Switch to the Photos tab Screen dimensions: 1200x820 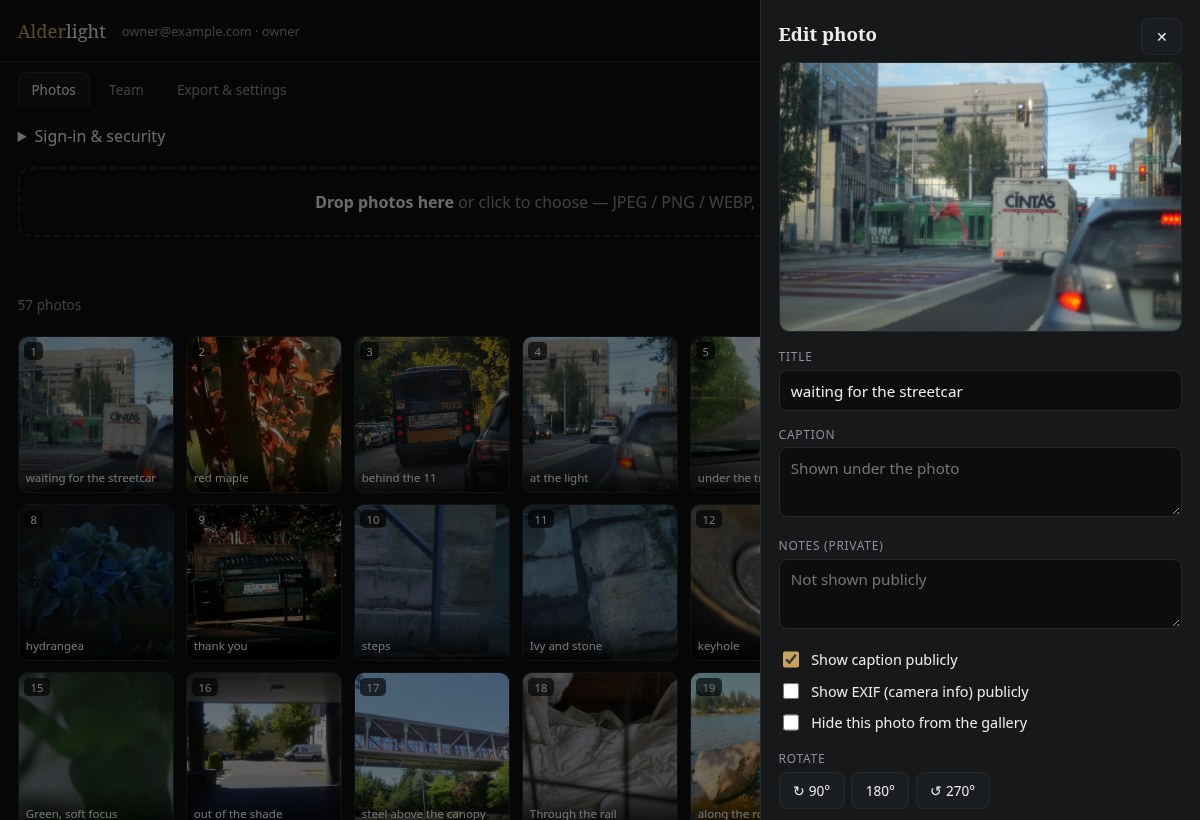(54, 90)
